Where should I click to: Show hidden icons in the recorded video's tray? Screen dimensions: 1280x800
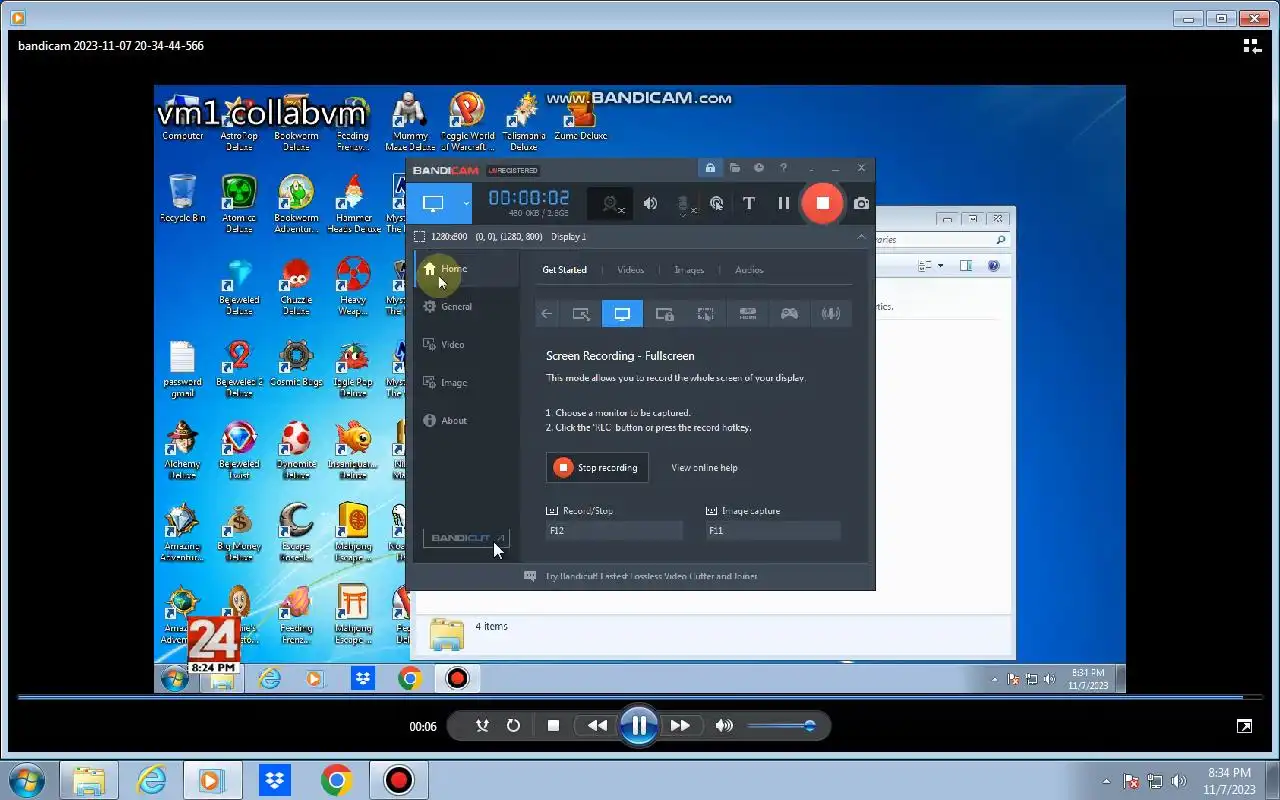(x=994, y=679)
